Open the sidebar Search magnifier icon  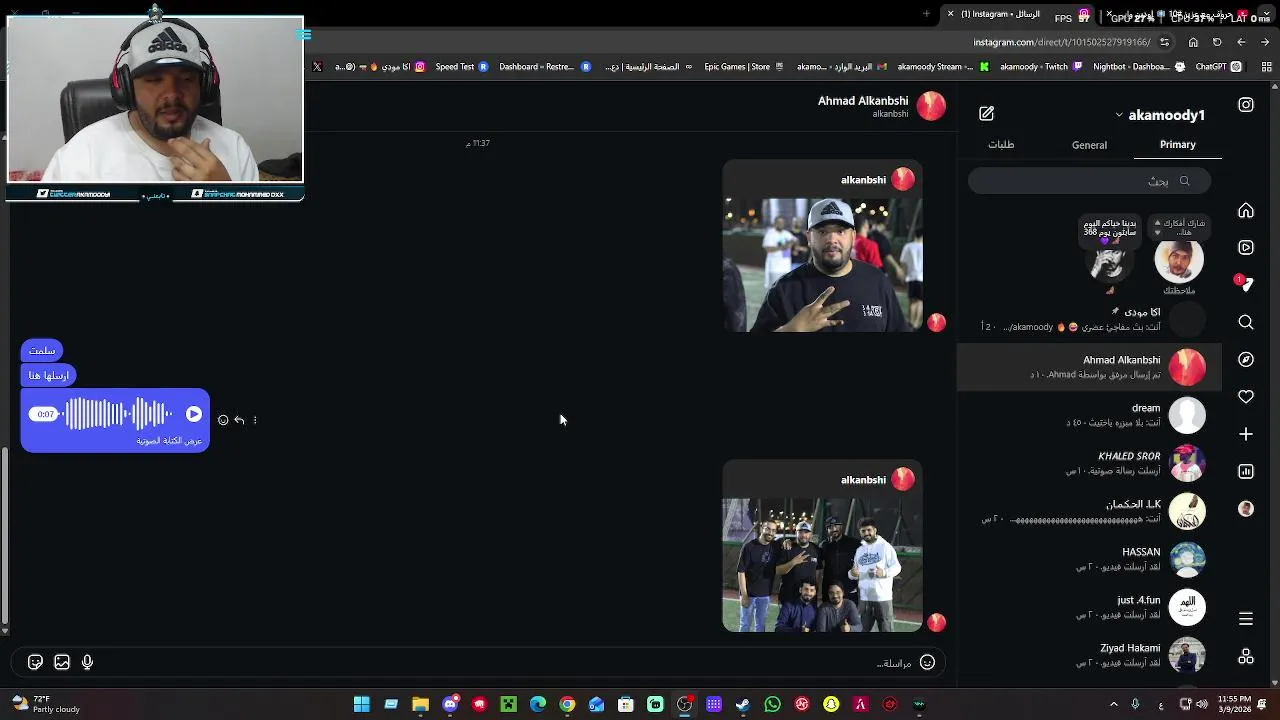(x=1246, y=322)
